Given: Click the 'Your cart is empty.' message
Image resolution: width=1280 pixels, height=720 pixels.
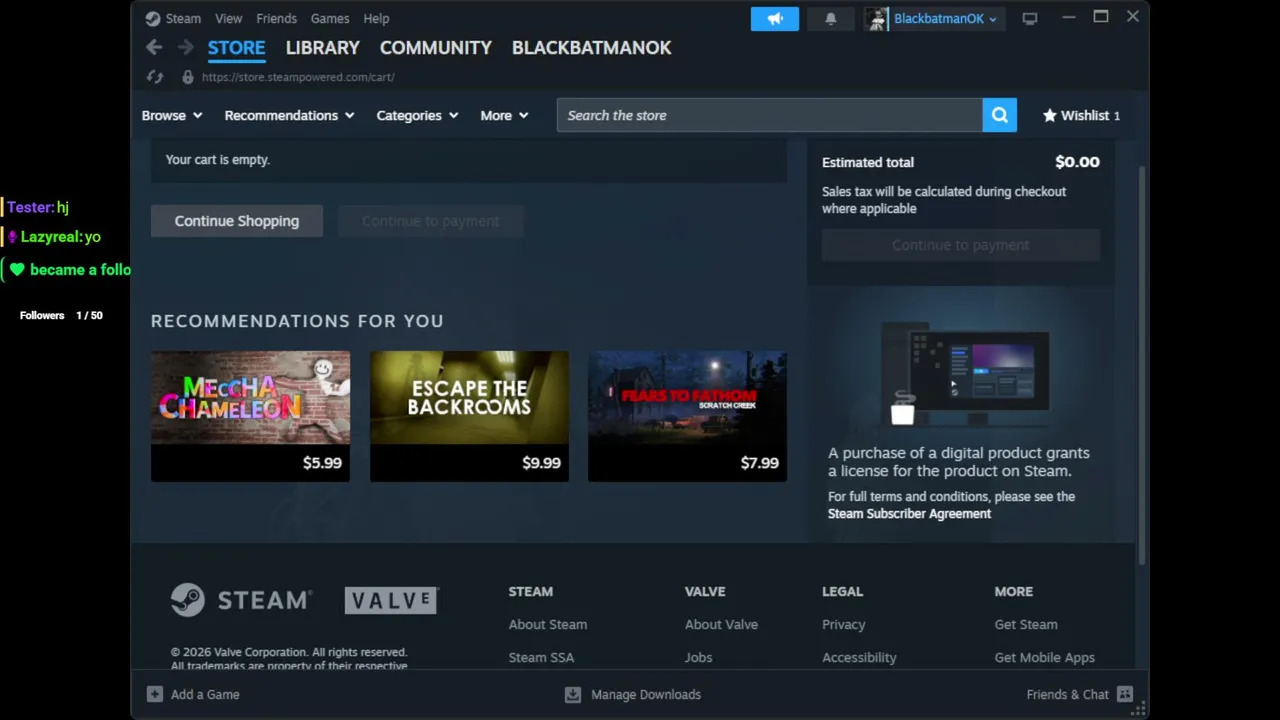Looking at the screenshot, I should [218, 160].
